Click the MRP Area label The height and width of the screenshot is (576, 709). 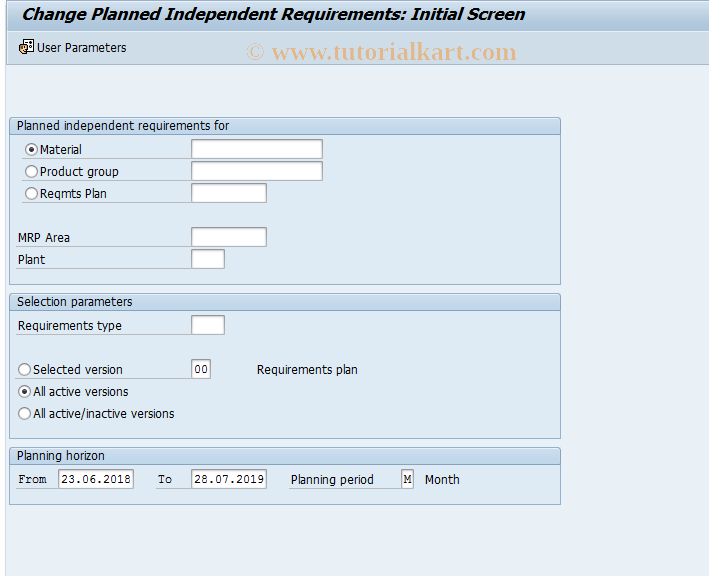tap(44, 238)
